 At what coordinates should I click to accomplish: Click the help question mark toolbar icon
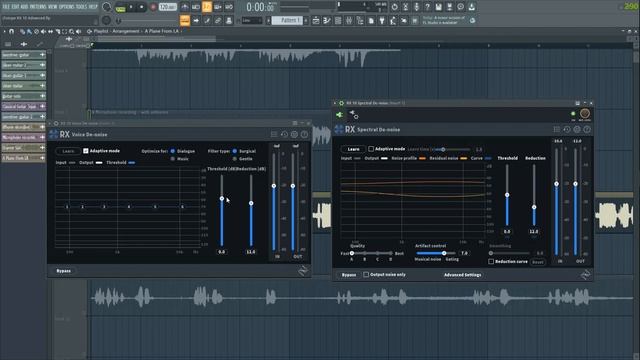pyautogui.click(x=427, y=7)
